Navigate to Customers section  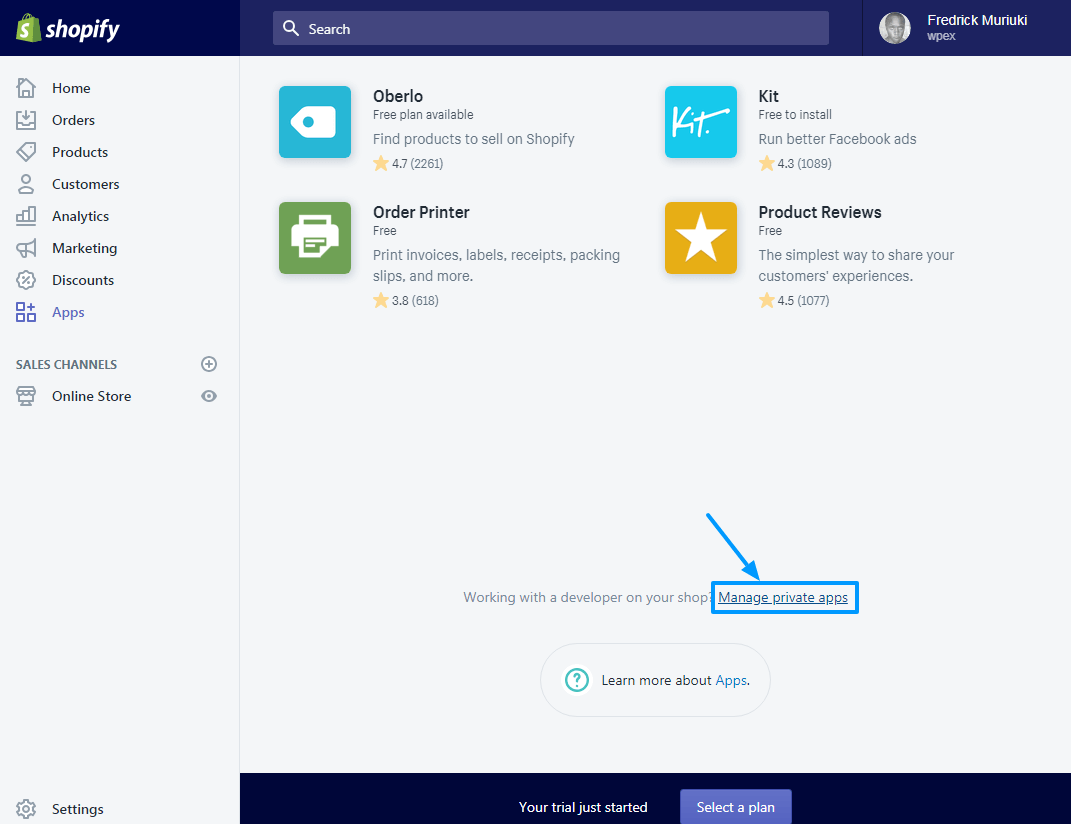pyautogui.click(x=85, y=184)
